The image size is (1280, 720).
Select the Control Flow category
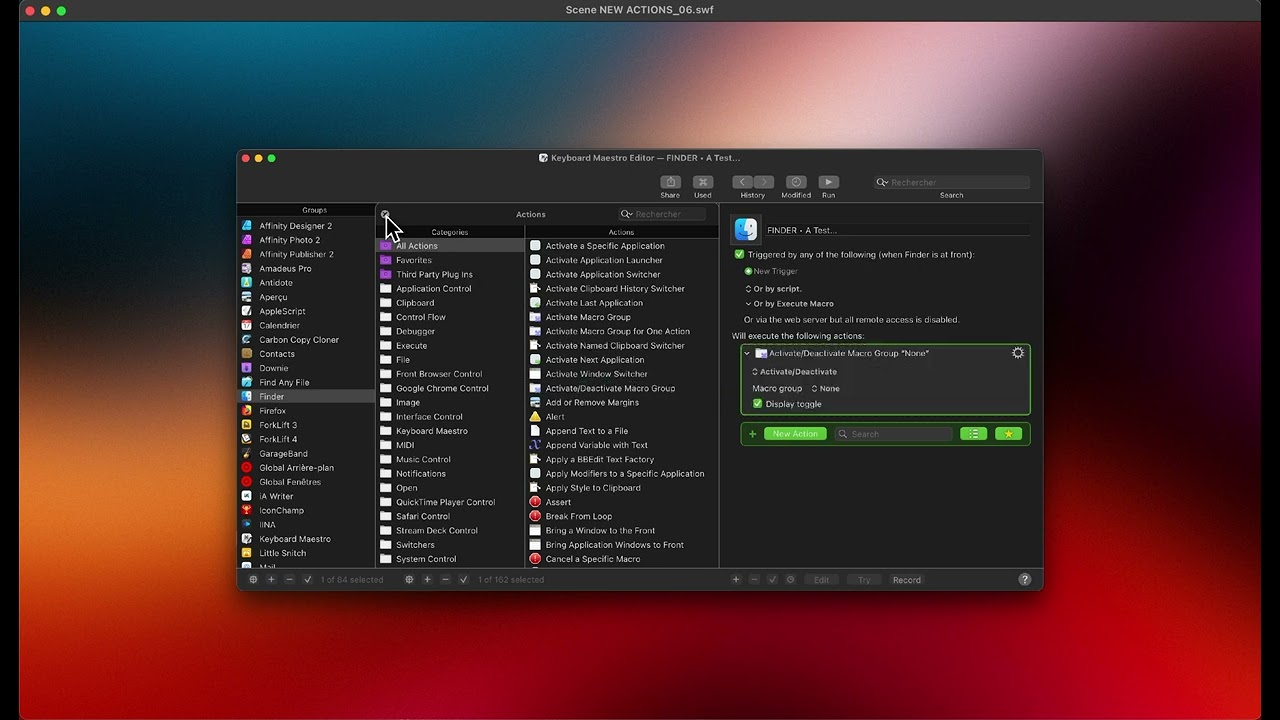point(451,317)
